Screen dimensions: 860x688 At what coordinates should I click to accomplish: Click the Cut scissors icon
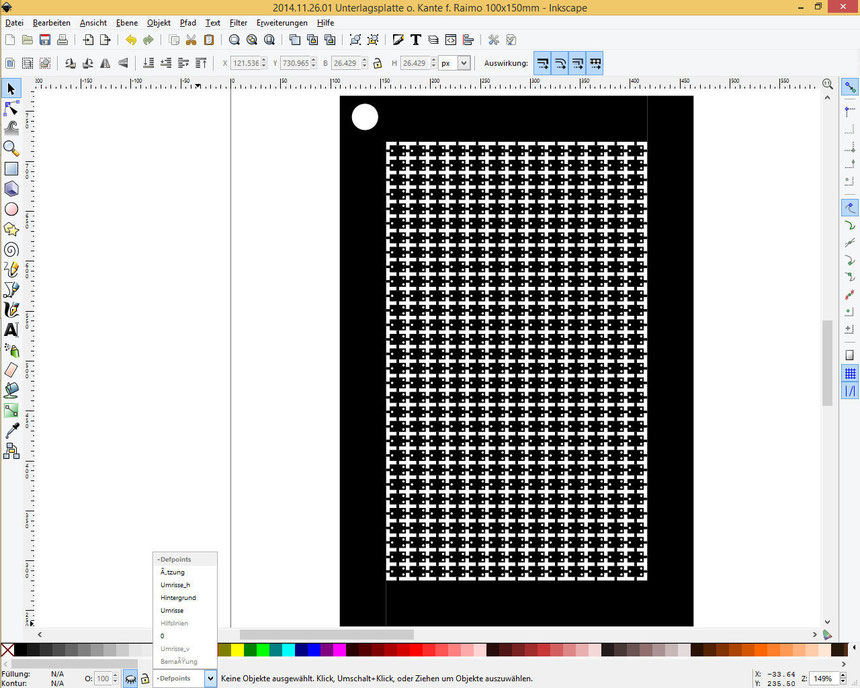pyautogui.click(x=191, y=40)
